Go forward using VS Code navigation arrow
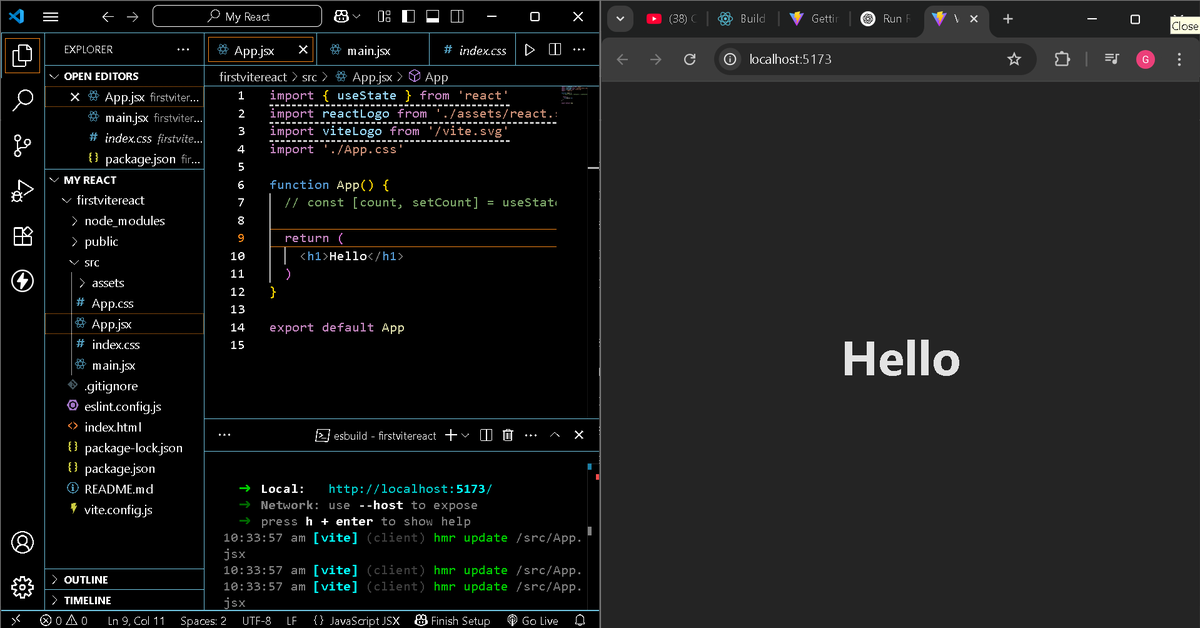Screen dimensions: 1200x628 (x=134, y=17)
